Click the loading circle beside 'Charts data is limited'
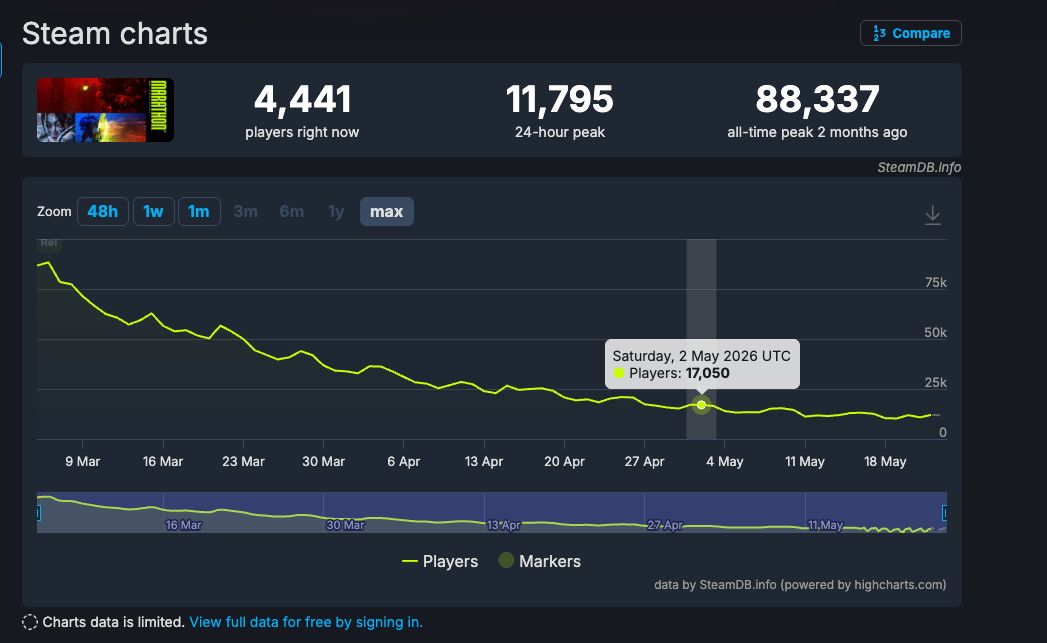 pyautogui.click(x=30, y=622)
